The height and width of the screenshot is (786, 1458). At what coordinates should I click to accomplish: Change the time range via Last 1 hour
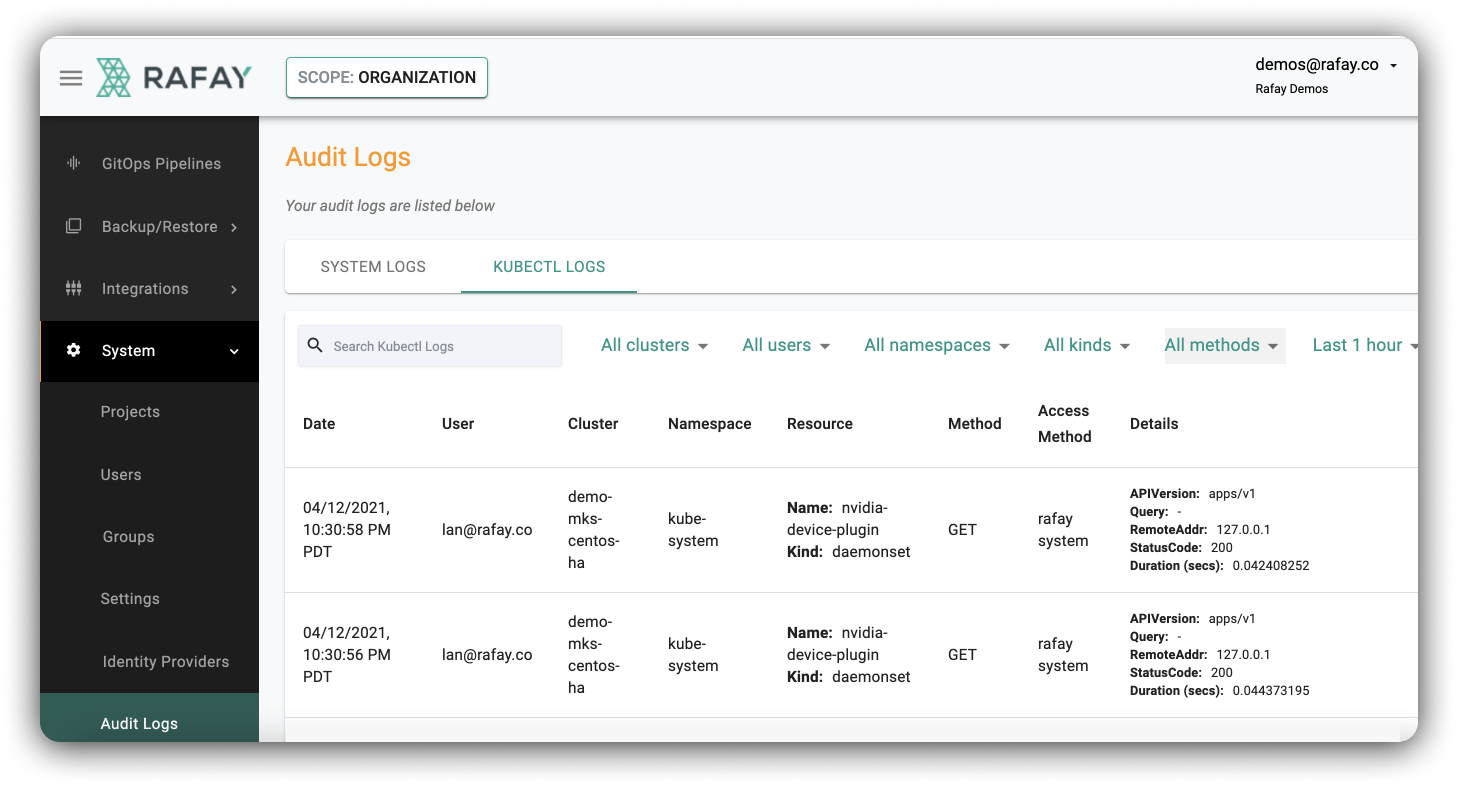click(1362, 345)
